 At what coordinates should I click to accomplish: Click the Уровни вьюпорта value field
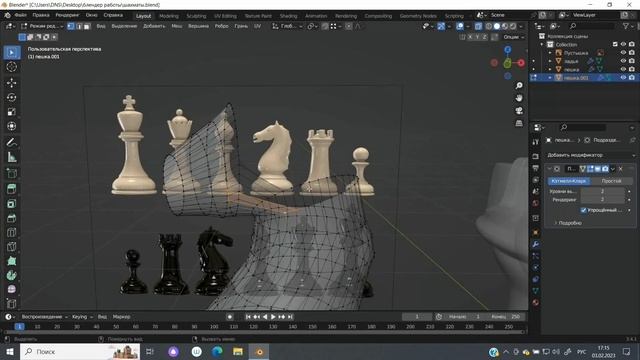point(602,191)
